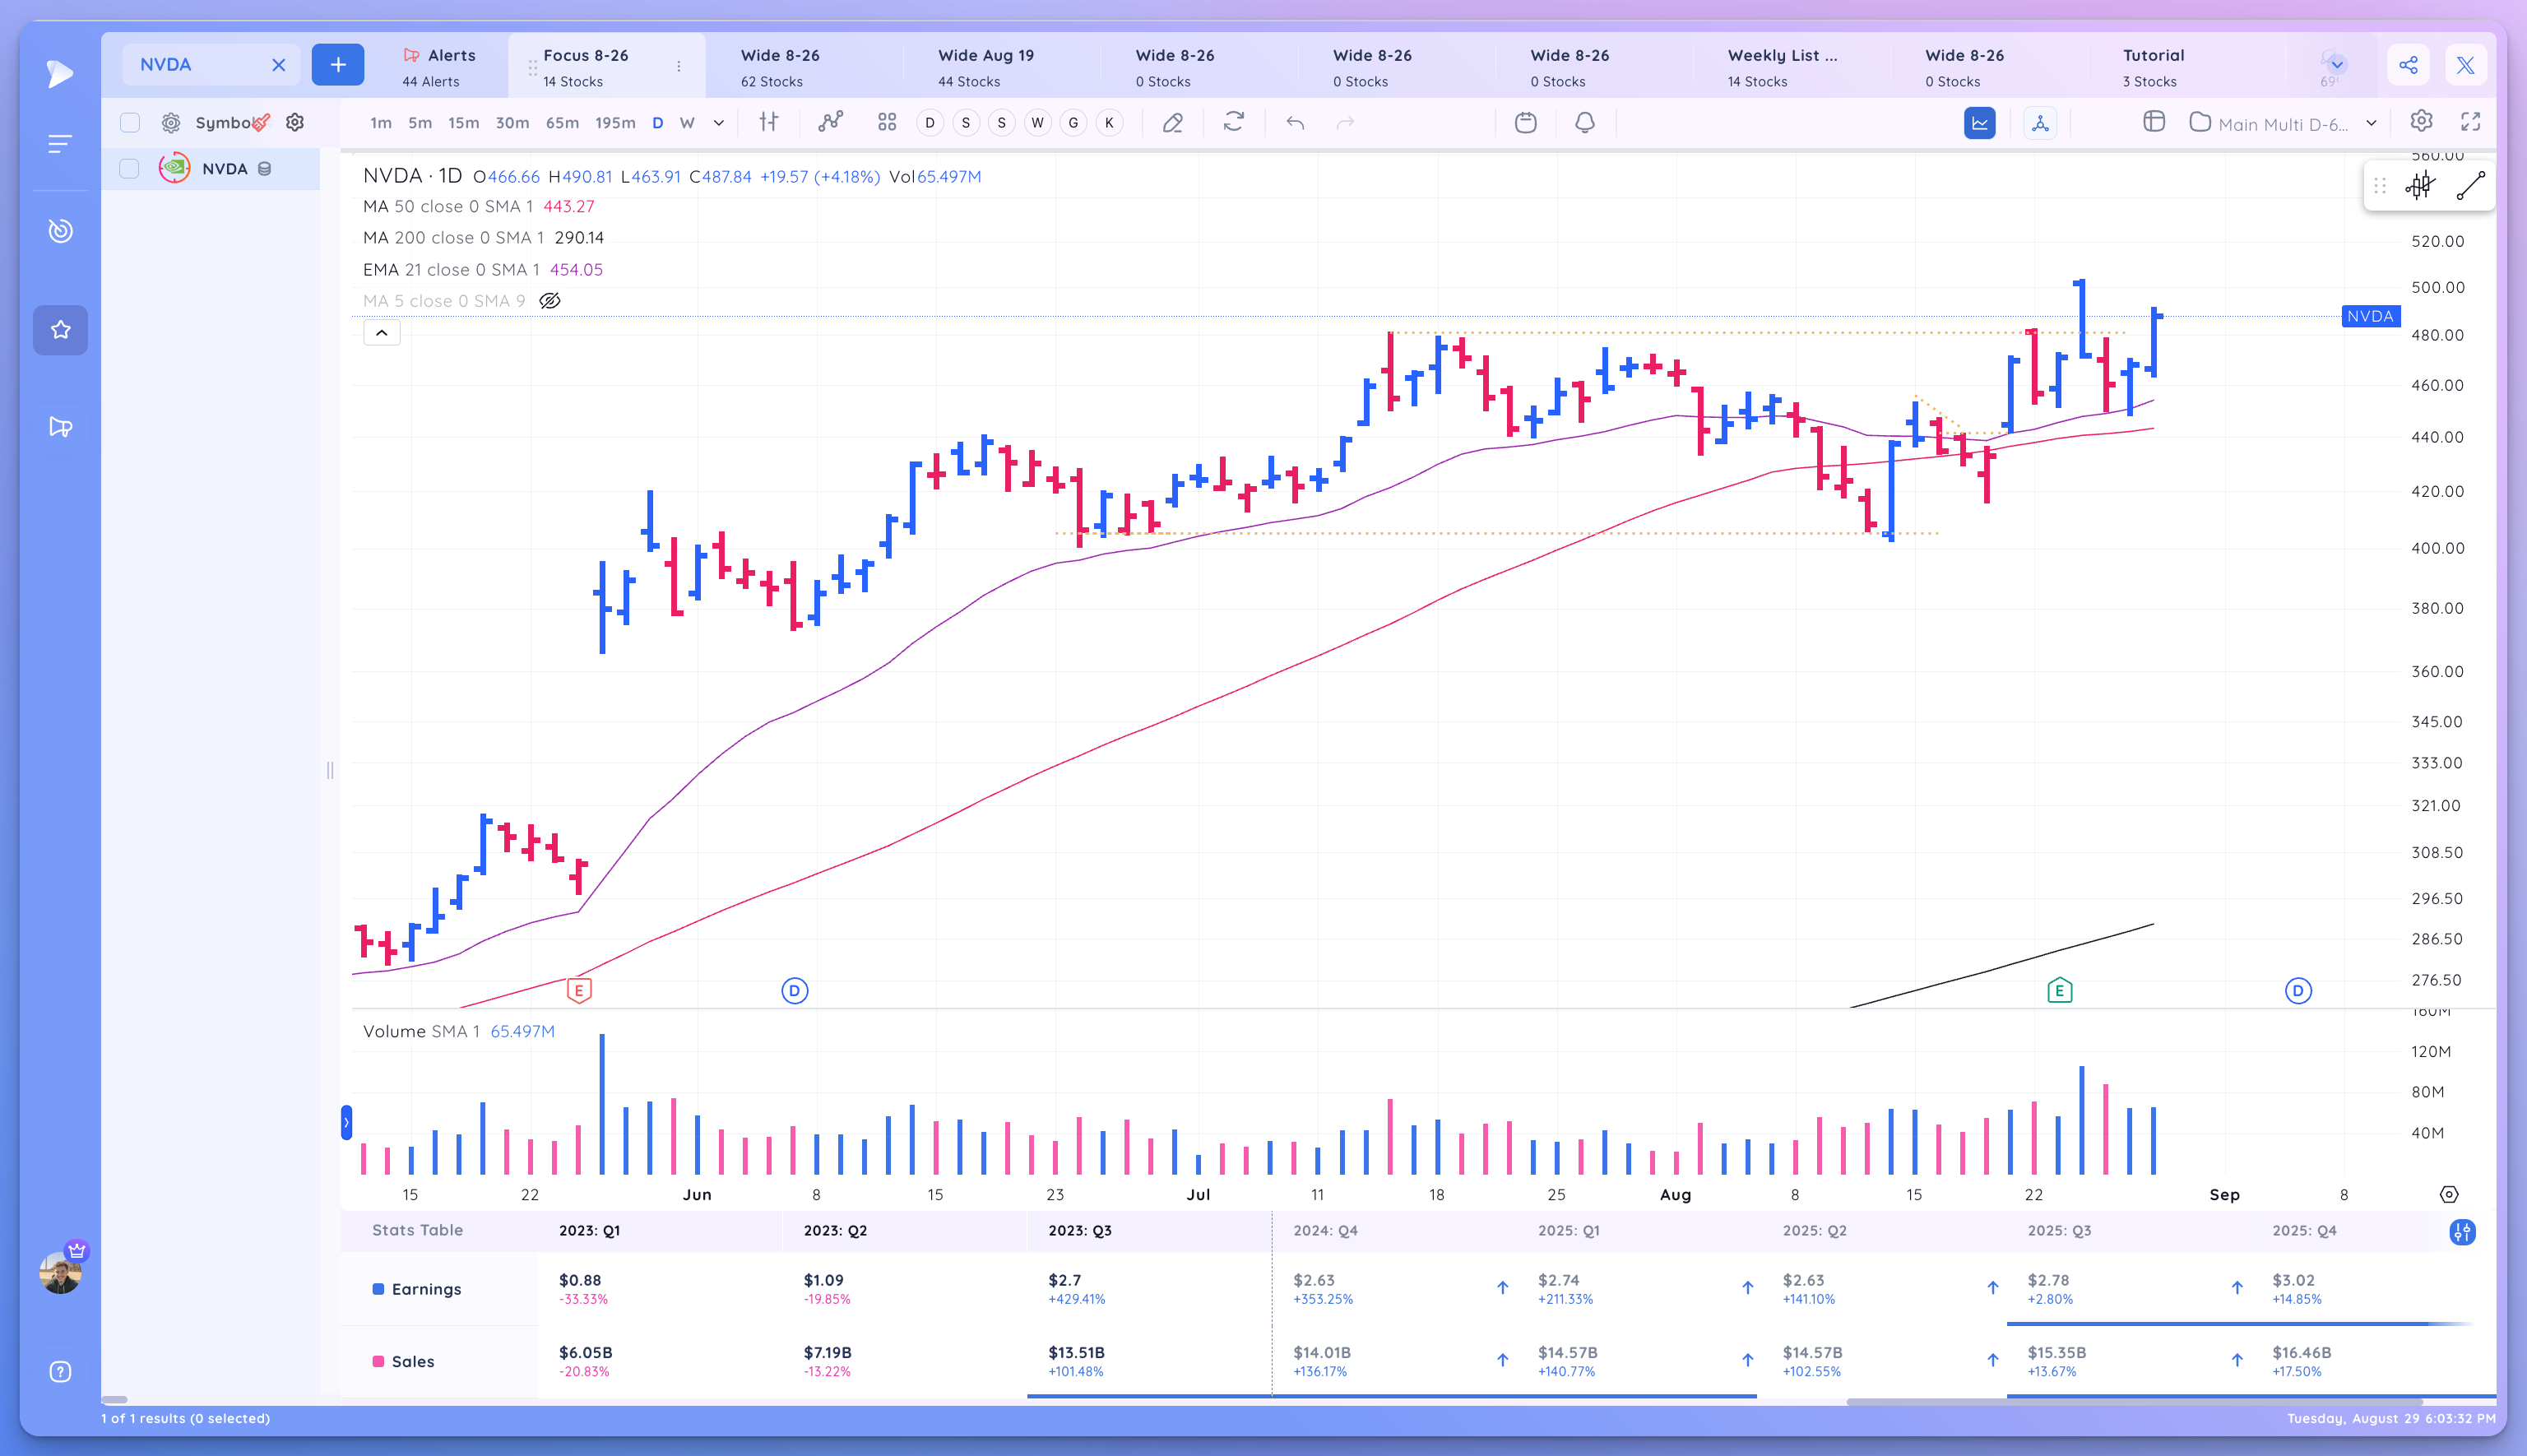Screen dimensions: 2527x1456
Task: Open watchlist column settings gear
Action: (x=295, y=122)
